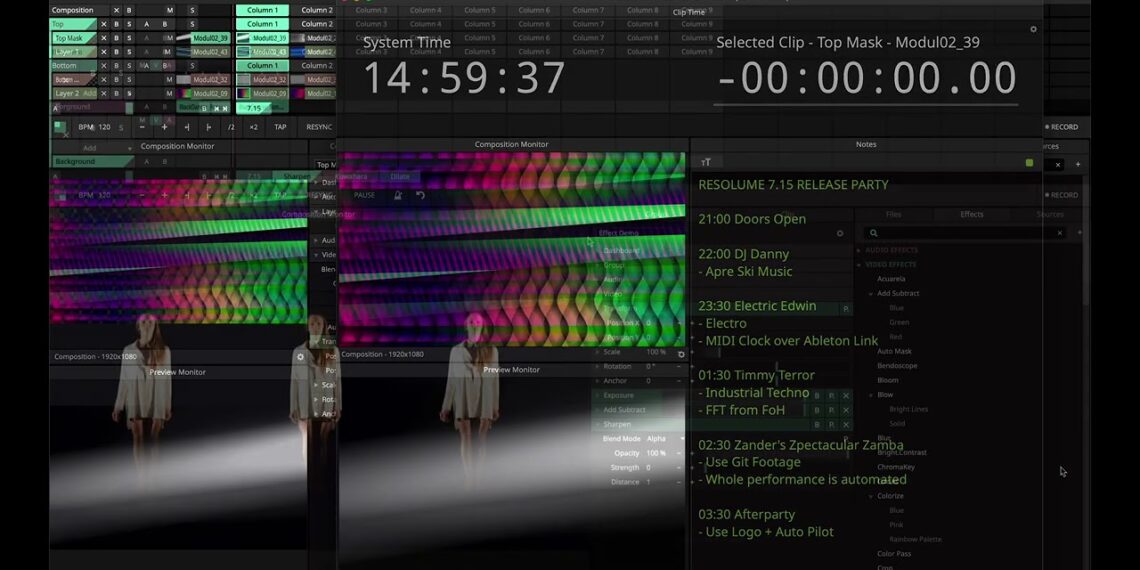This screenshot has width=1140, height=570.
Task: Switch to the Files tab
Action: point(894,214)
